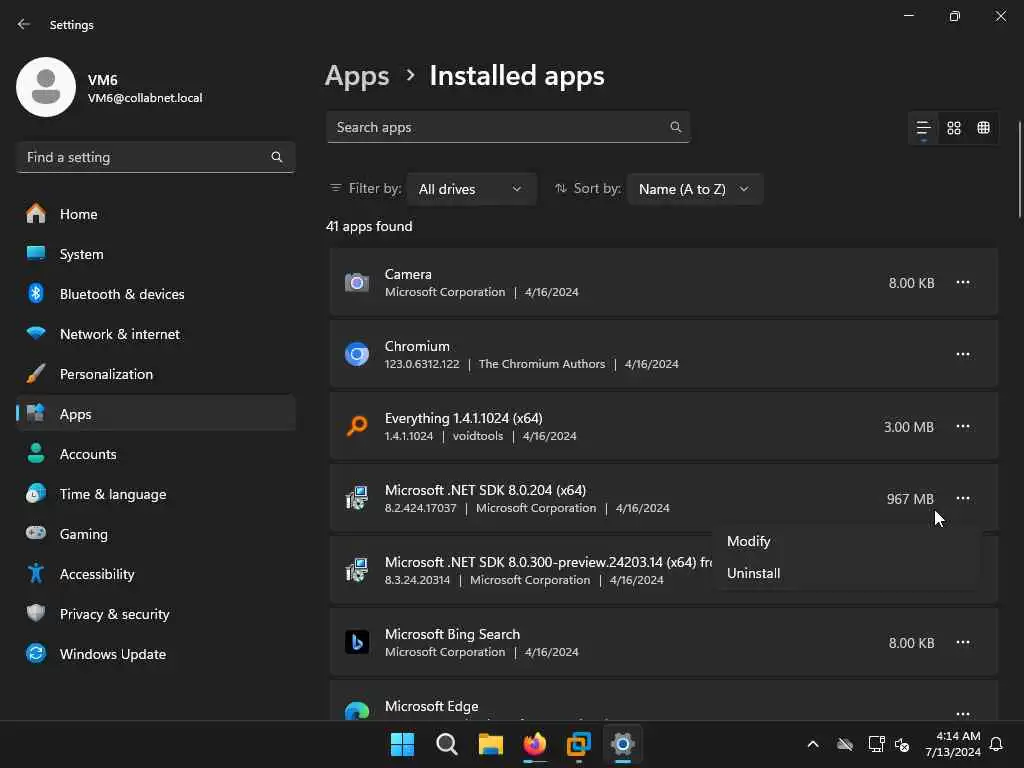Focus the Search apps field
Viewport: 1024px width, 768px height.
click(x=508, y=127)
